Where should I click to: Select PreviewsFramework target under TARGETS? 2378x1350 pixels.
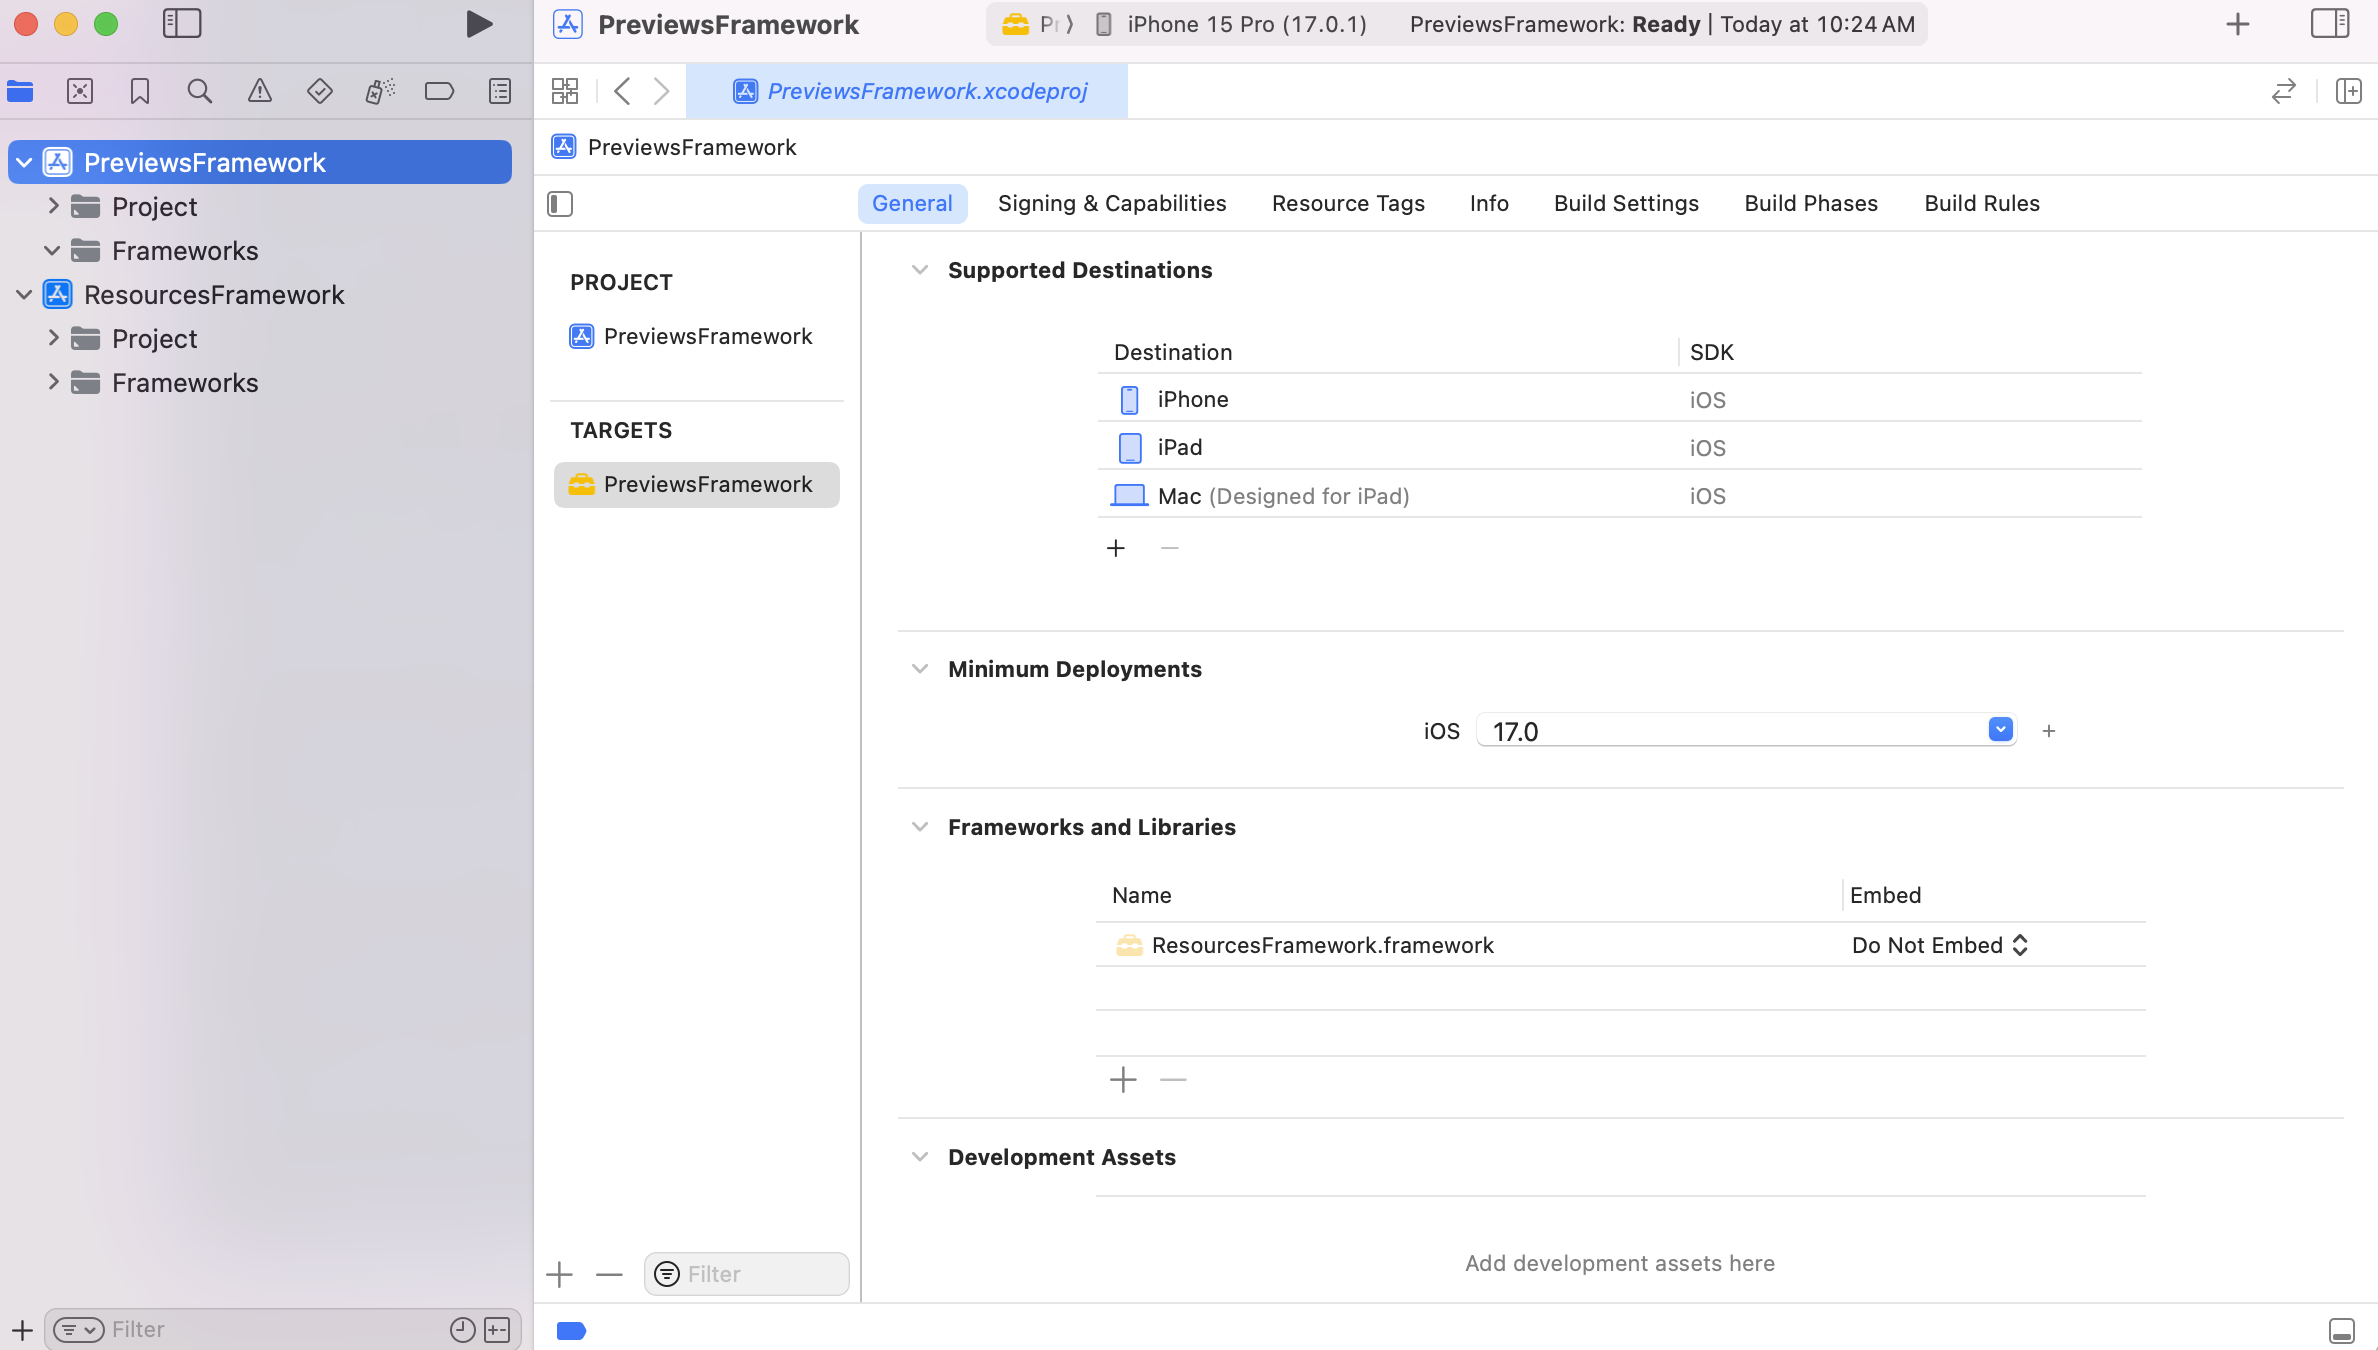point(696,484)
